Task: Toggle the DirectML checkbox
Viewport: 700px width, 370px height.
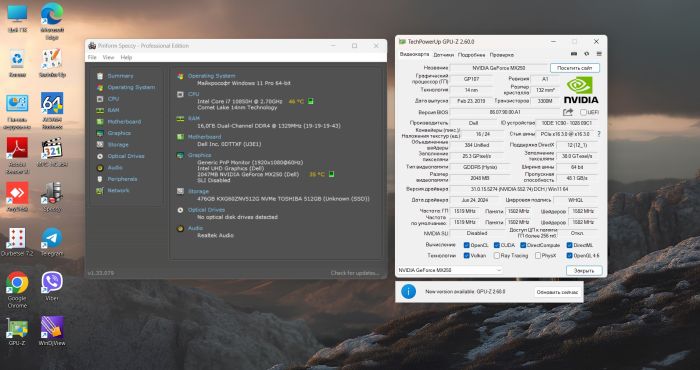Action: pos(569,245)
